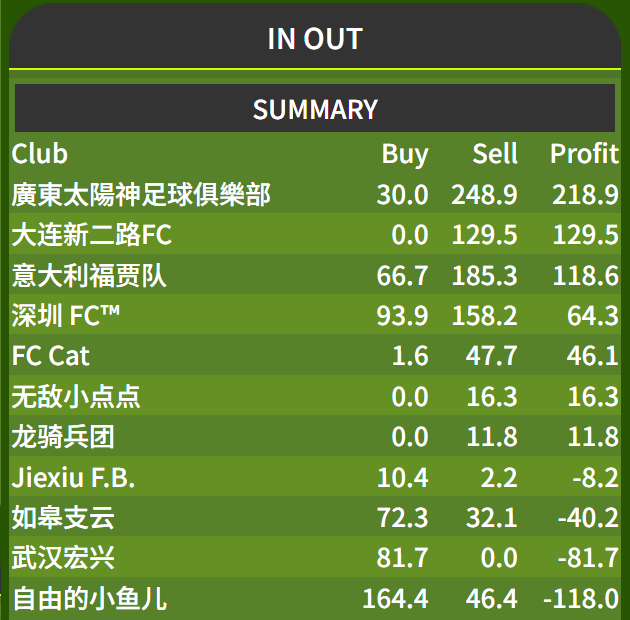The image size is (630, 620).
Task: Click the FC Cat club name
Action: pos(50,356)
